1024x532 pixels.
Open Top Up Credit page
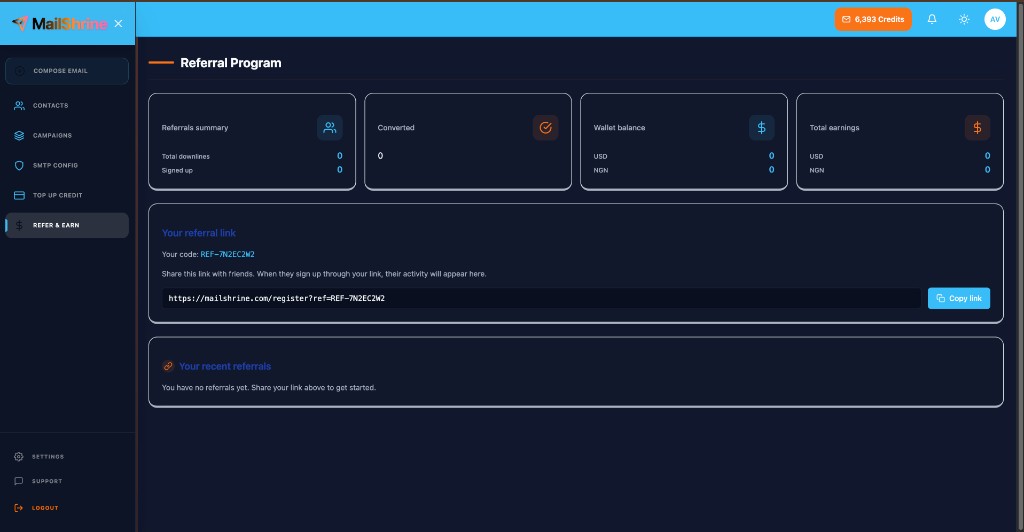[x=67, y=195]
